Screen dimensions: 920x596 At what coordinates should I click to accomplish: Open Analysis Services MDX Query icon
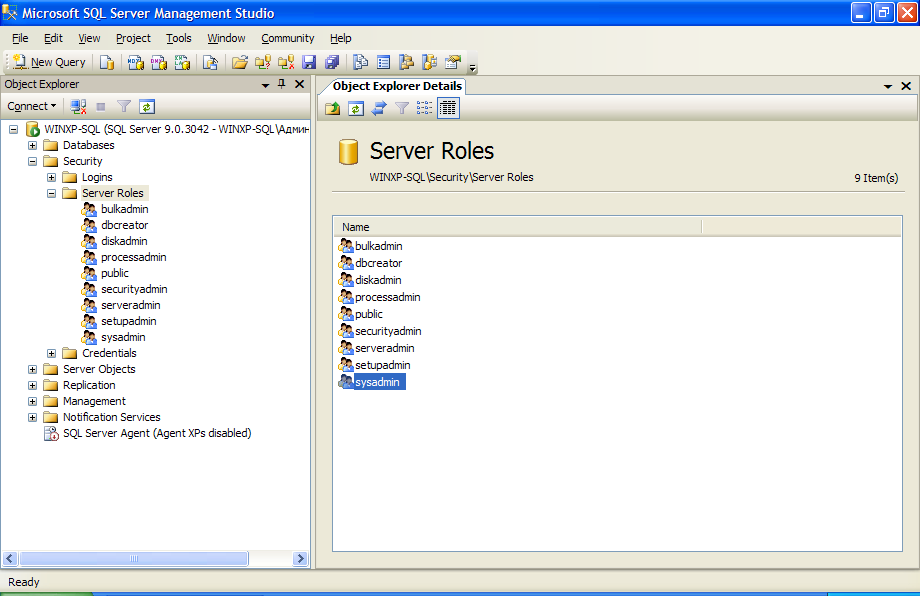click(x=136, y=62)
